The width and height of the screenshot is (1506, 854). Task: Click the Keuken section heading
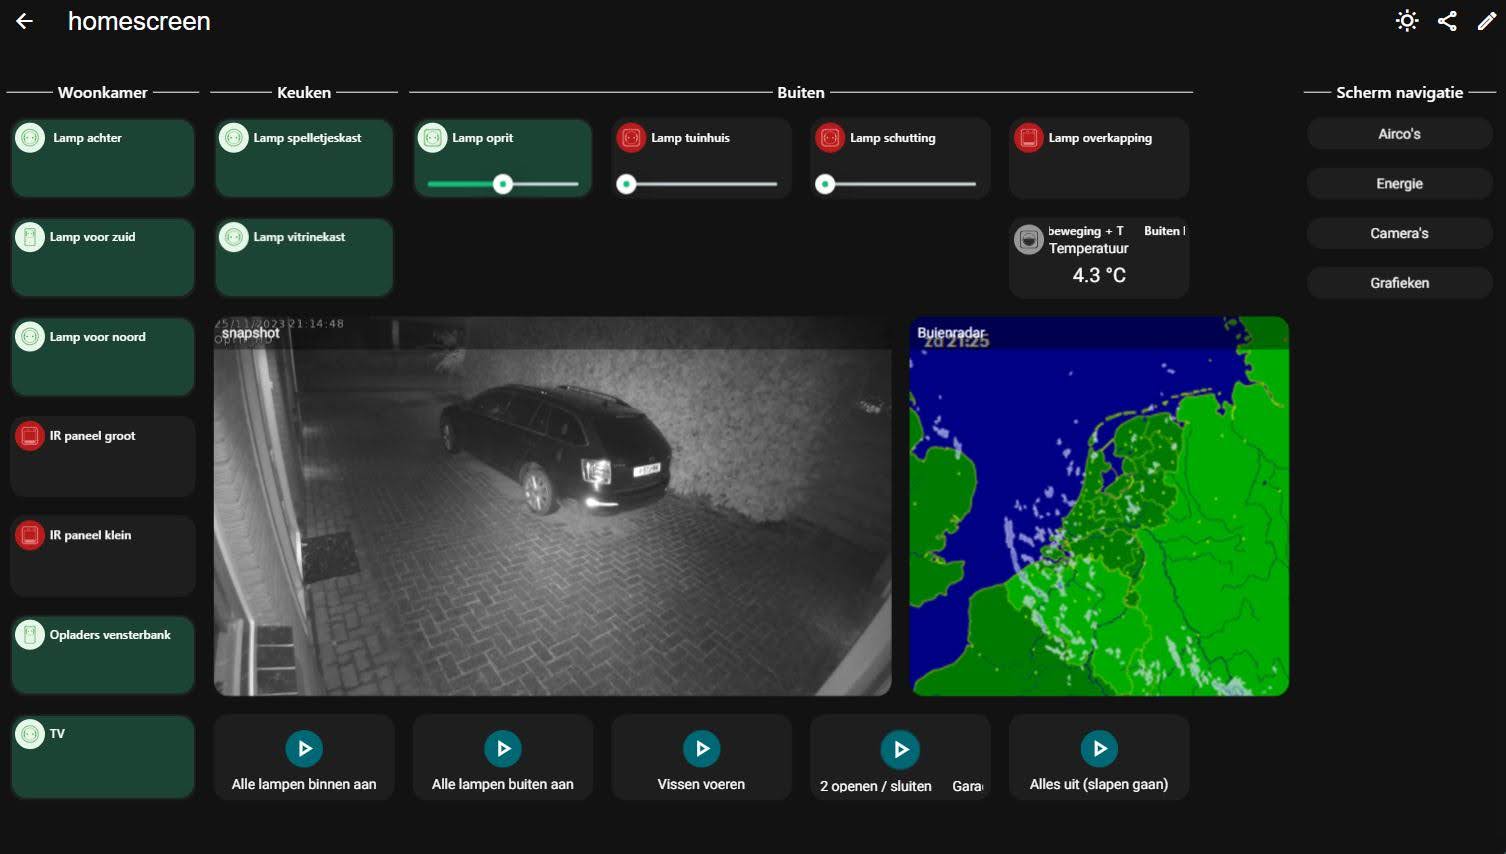click(x=304, y=92)
